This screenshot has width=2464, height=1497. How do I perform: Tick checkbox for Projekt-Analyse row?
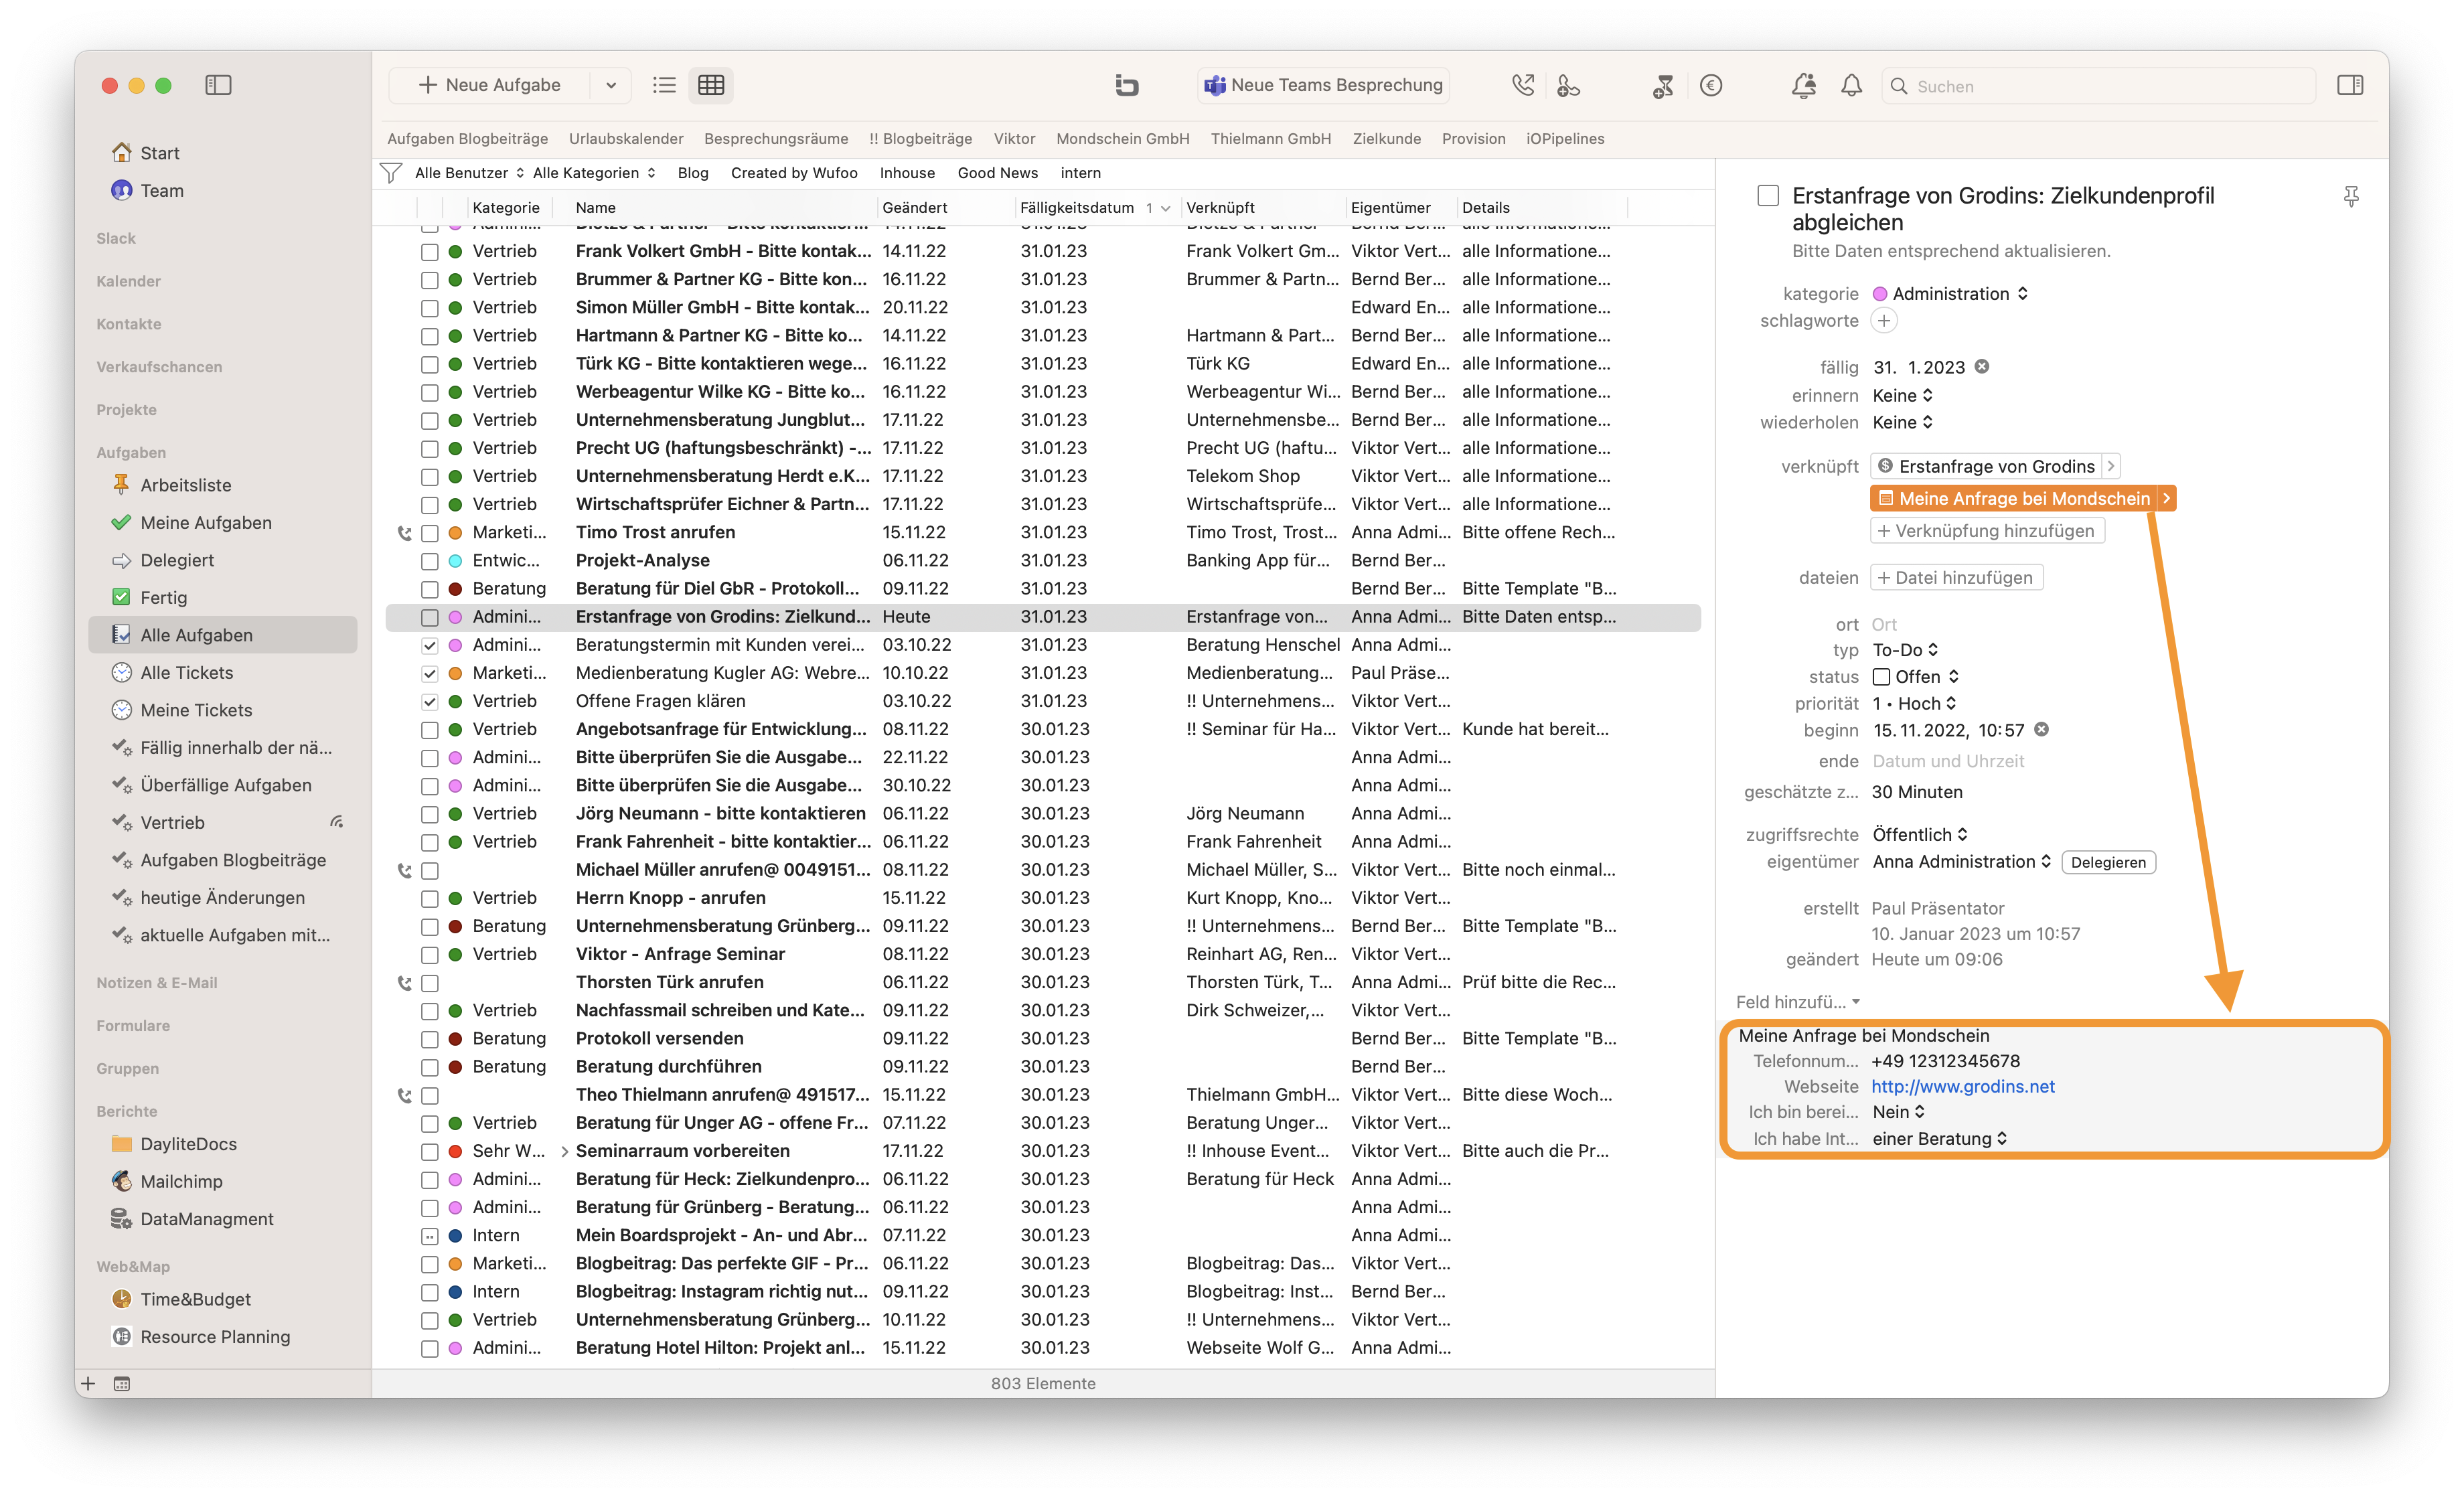point(430,561)
